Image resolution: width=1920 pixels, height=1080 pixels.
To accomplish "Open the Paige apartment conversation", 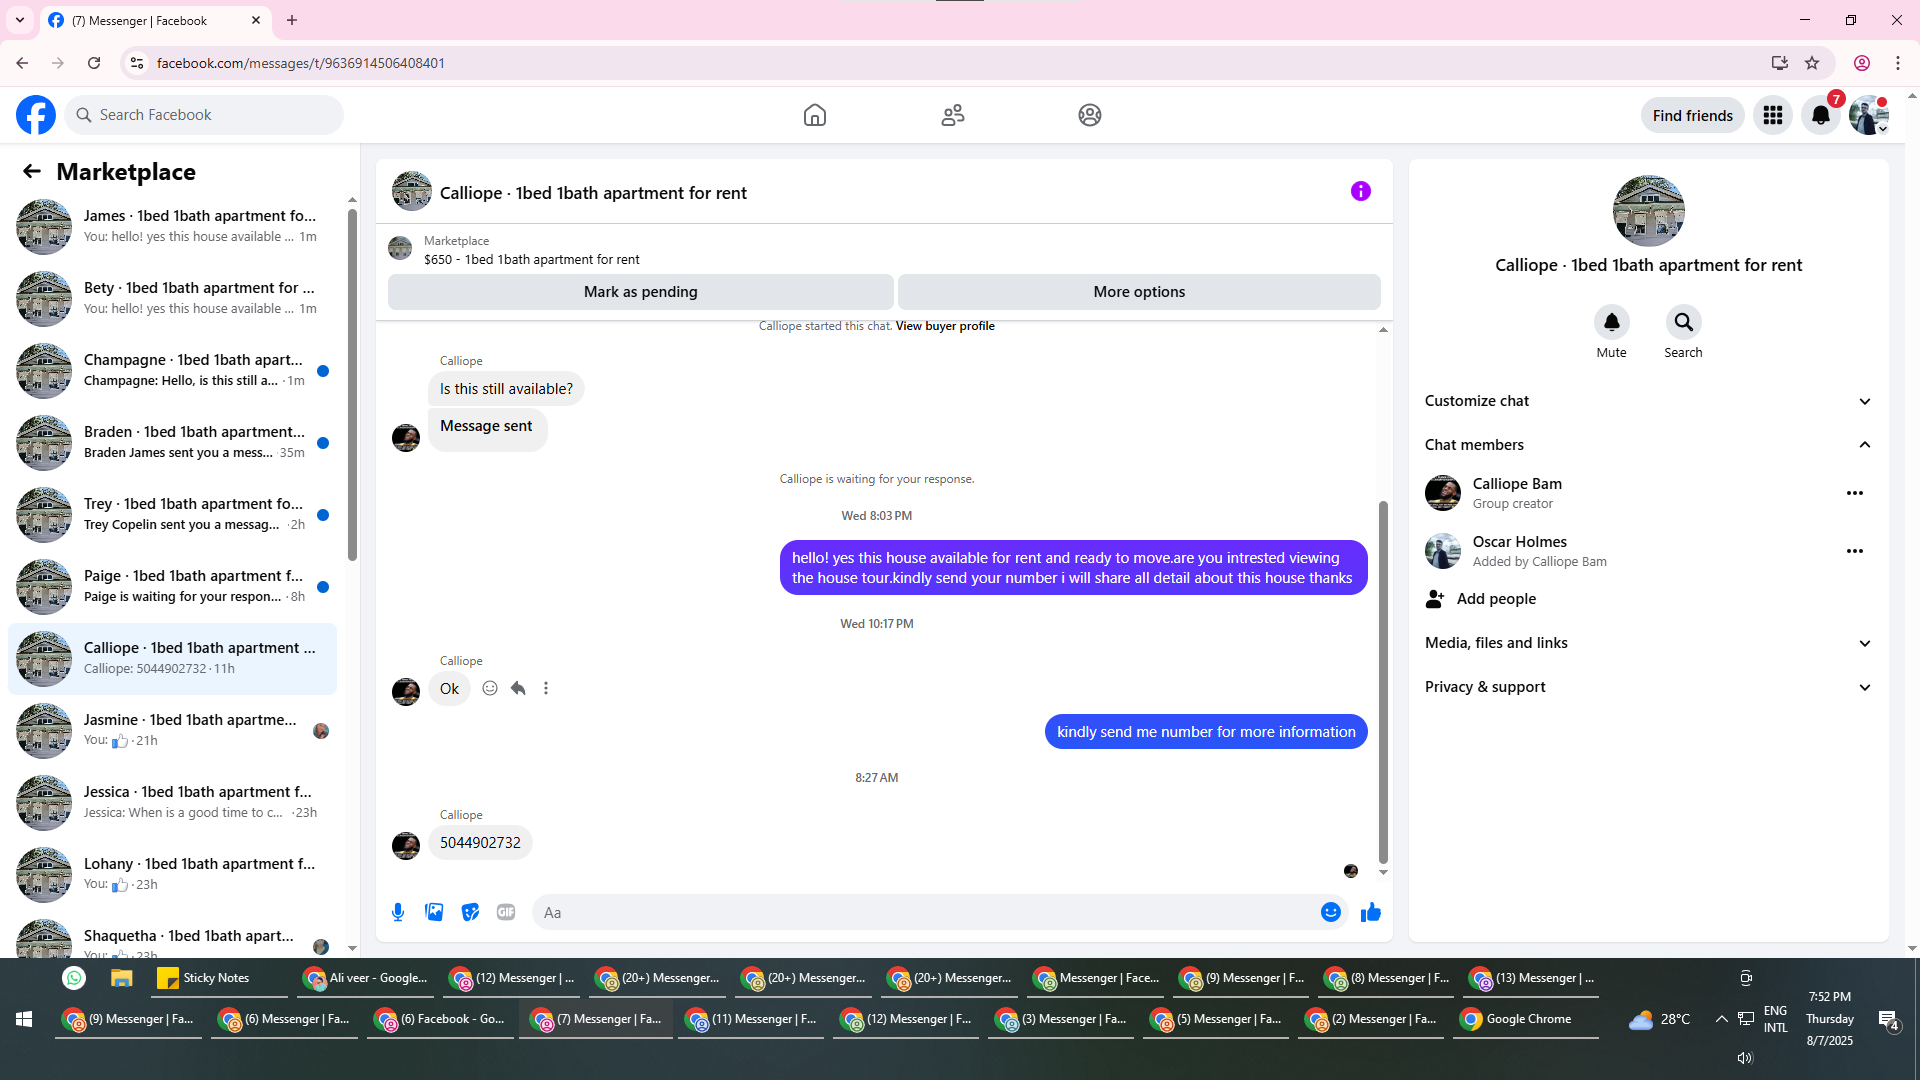I will point(173,587).
